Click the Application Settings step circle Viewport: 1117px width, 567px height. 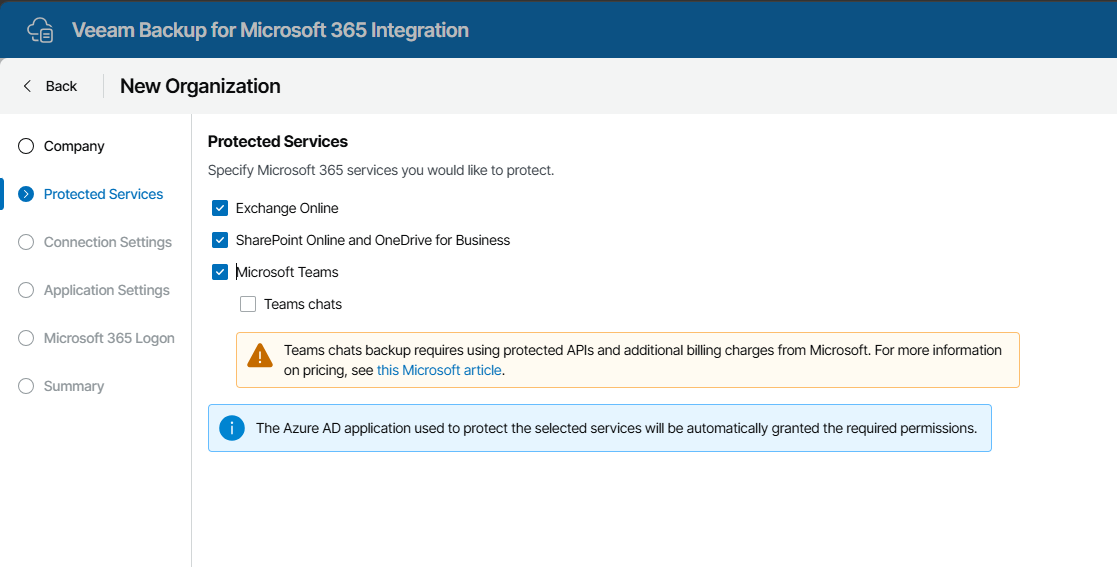click(x=26, y=290)
